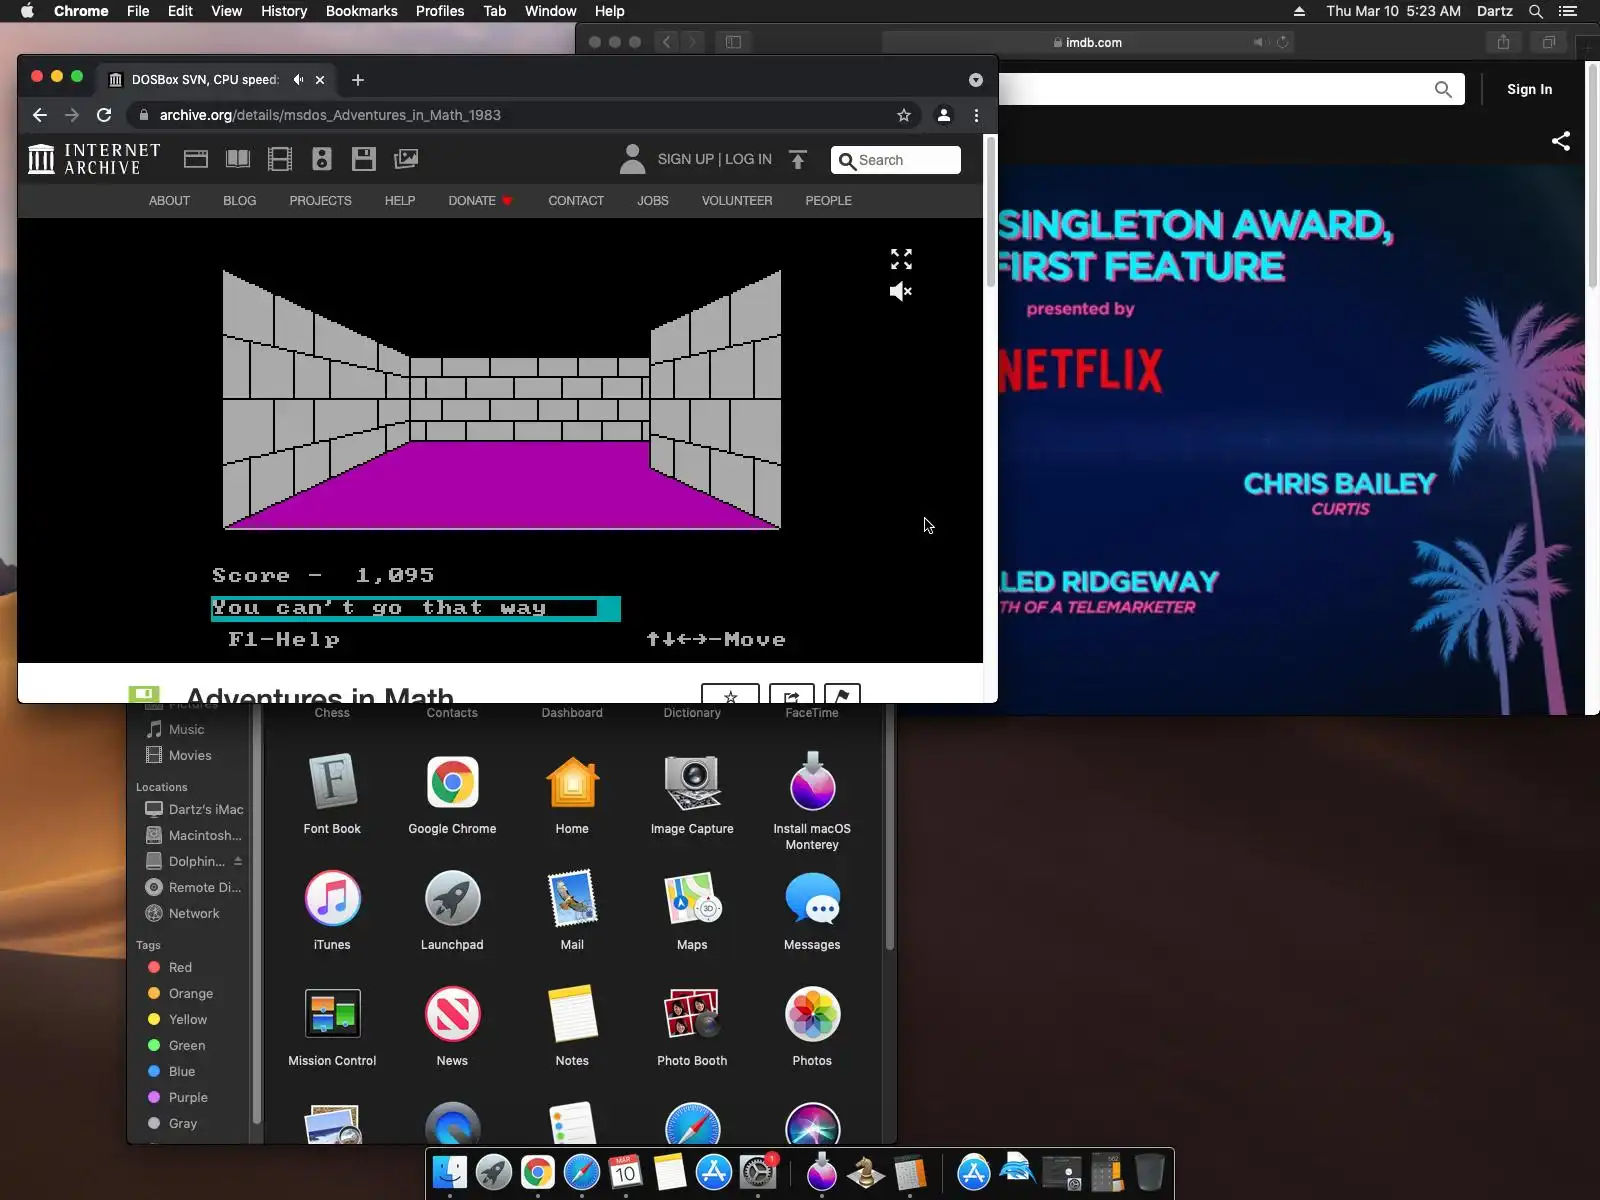Open the Profiles menu
Screen dimensions: 1600x1200
pos(440,11)
